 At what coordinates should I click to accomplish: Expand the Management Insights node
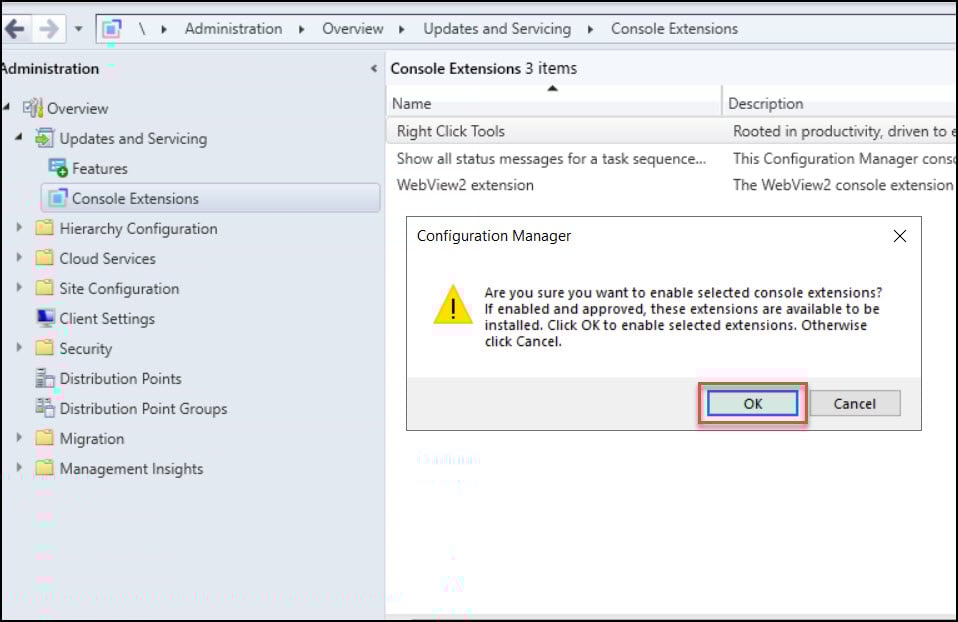19,467
